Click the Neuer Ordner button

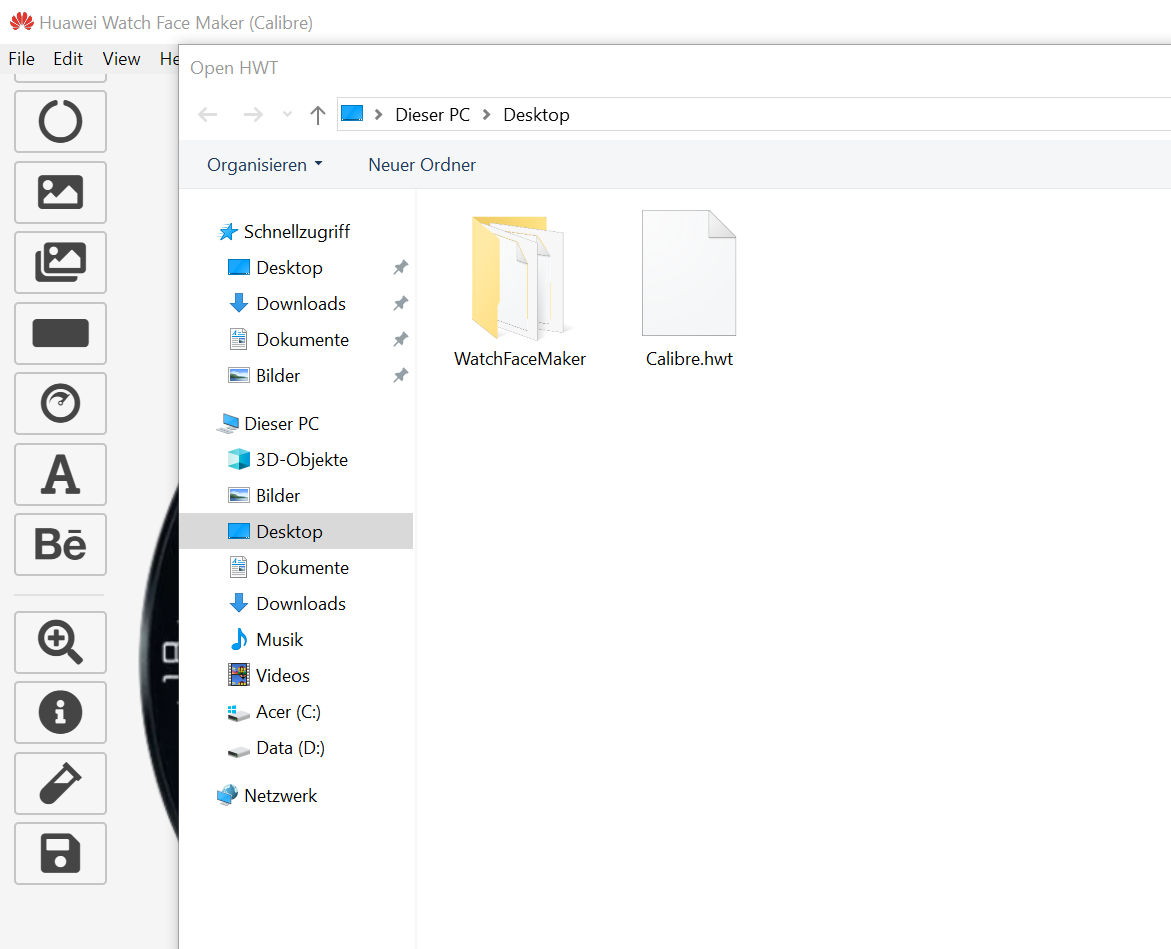(x=422, y=165)
